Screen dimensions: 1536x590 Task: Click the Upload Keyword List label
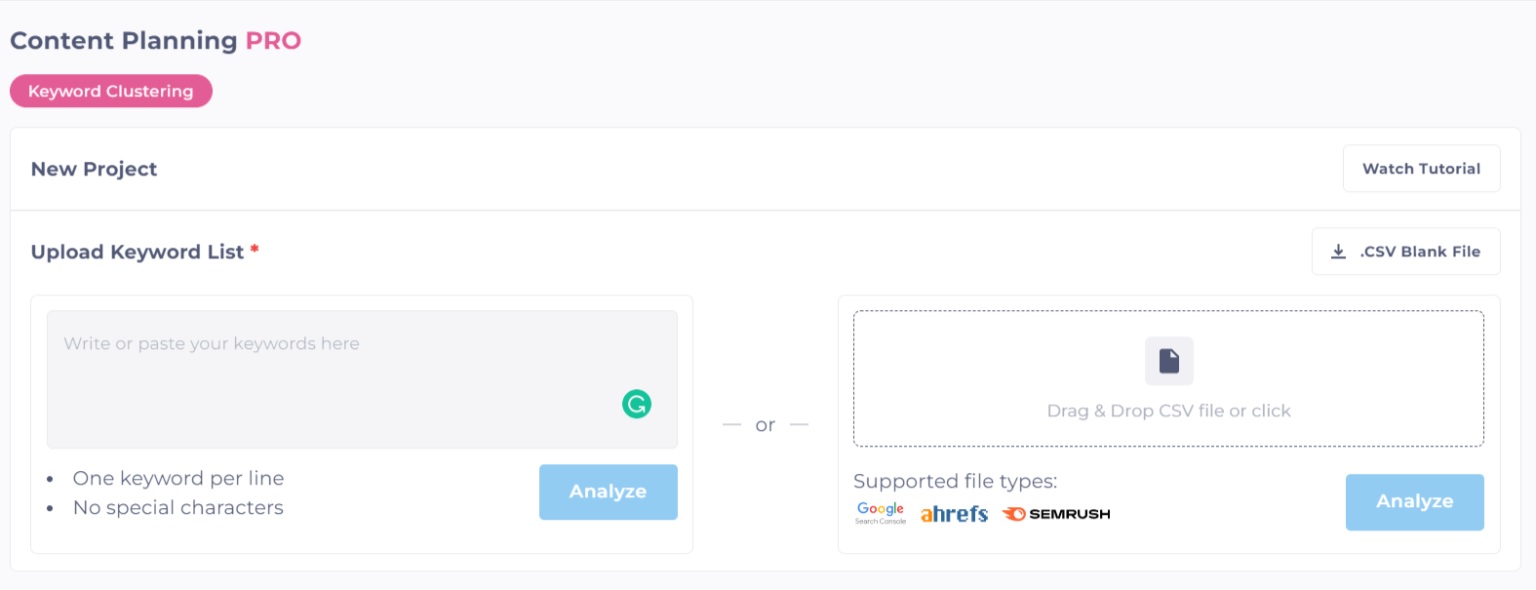pyautogui.click(x=138, y=252)
